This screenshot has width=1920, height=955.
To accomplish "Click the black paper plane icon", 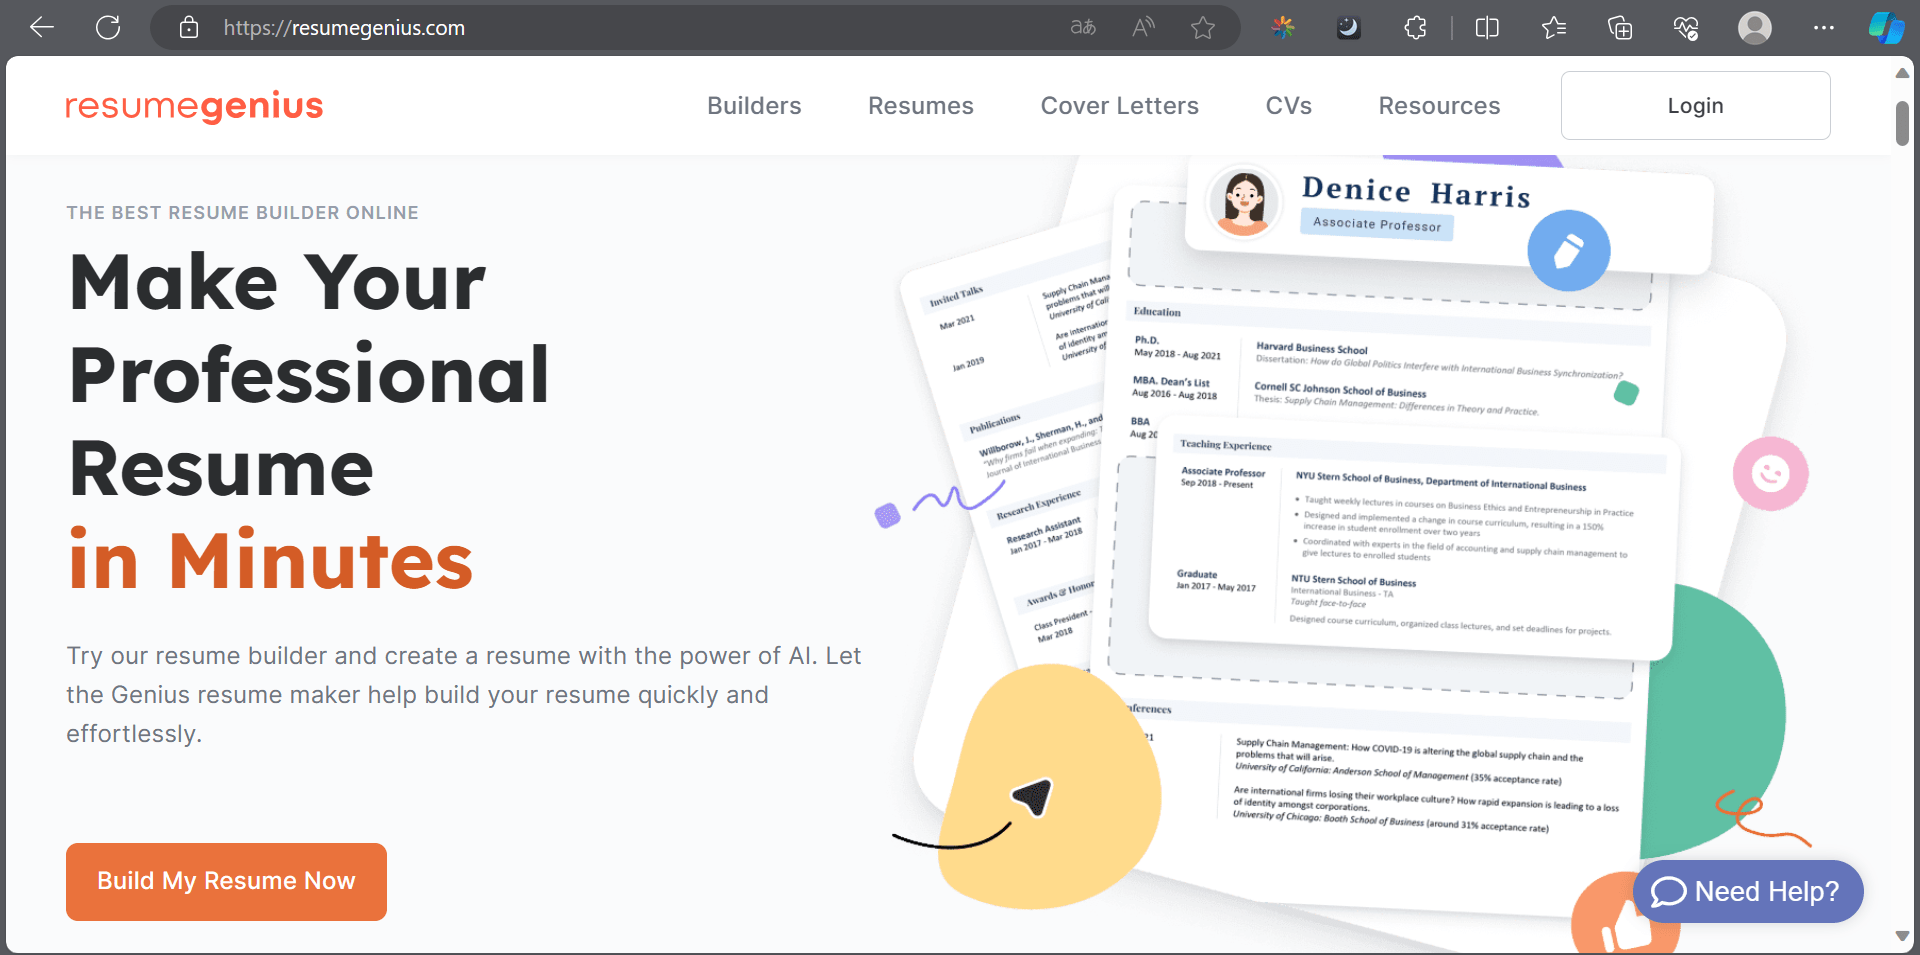I will click(x=1033, y=796).
